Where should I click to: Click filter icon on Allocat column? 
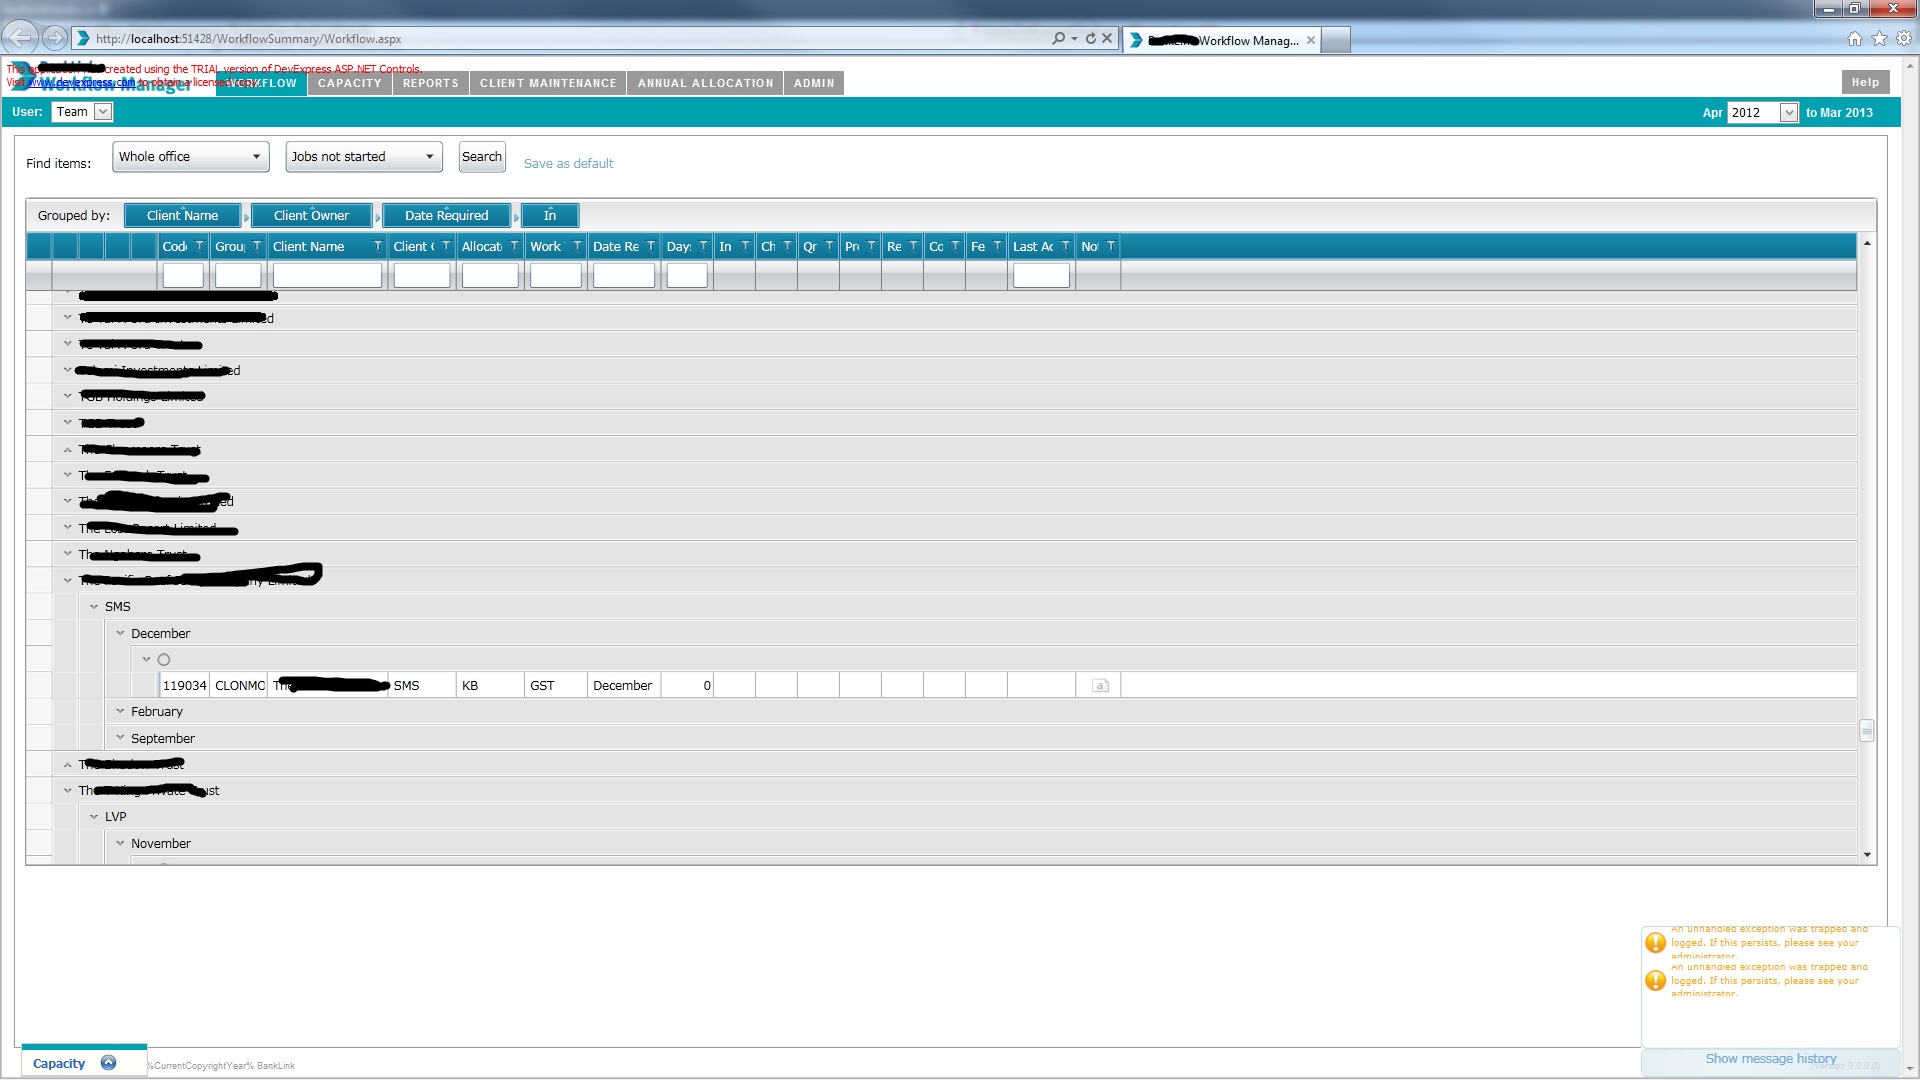(514, 246)
